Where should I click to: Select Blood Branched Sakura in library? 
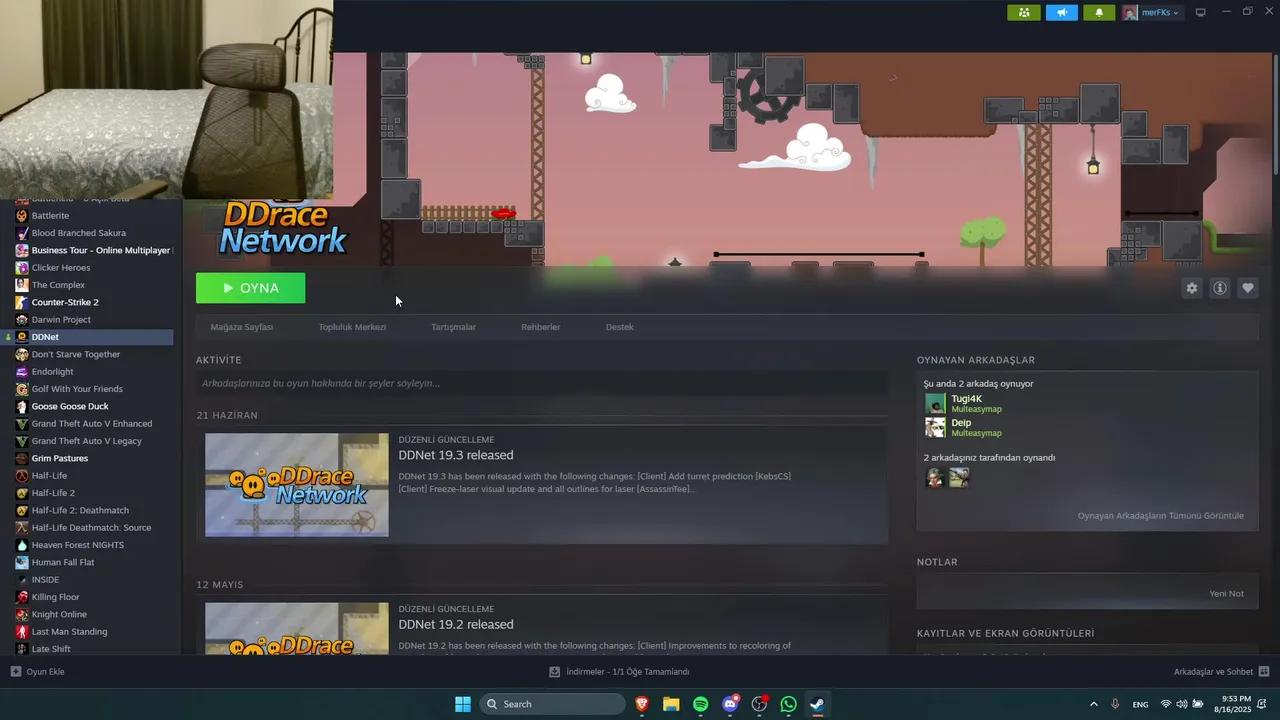[x=79, y=233]
